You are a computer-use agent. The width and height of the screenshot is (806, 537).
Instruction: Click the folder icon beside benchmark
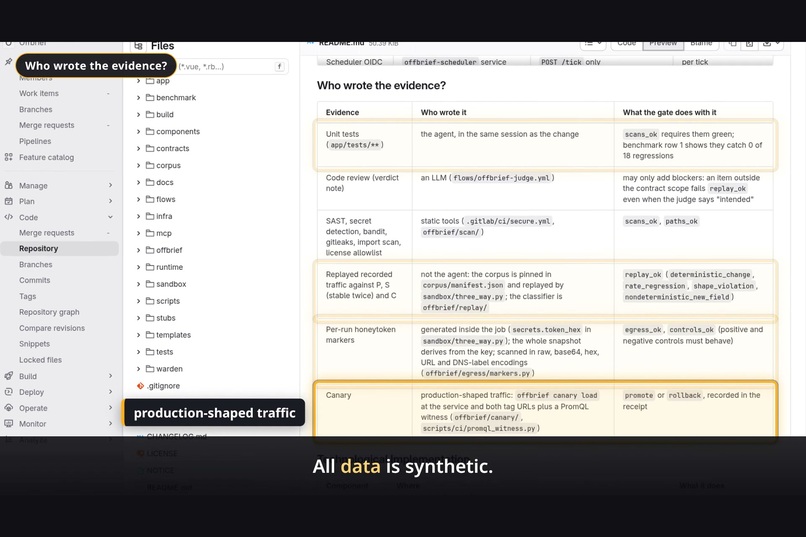(x=150, y=98)
